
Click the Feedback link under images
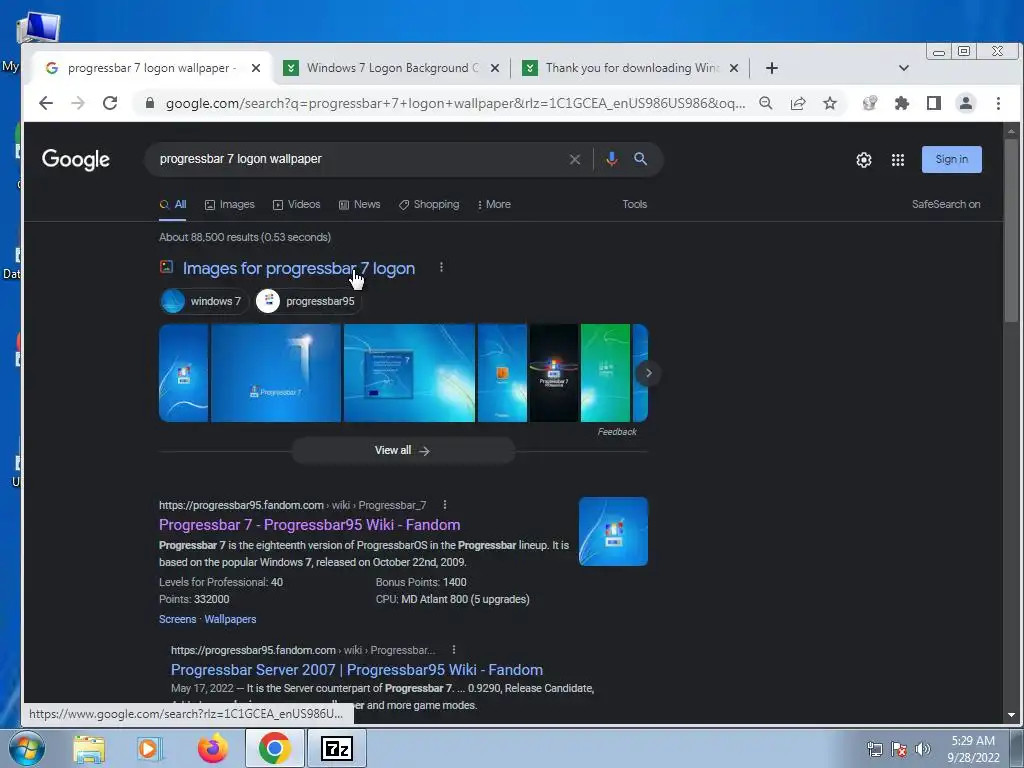click(616, 432)
